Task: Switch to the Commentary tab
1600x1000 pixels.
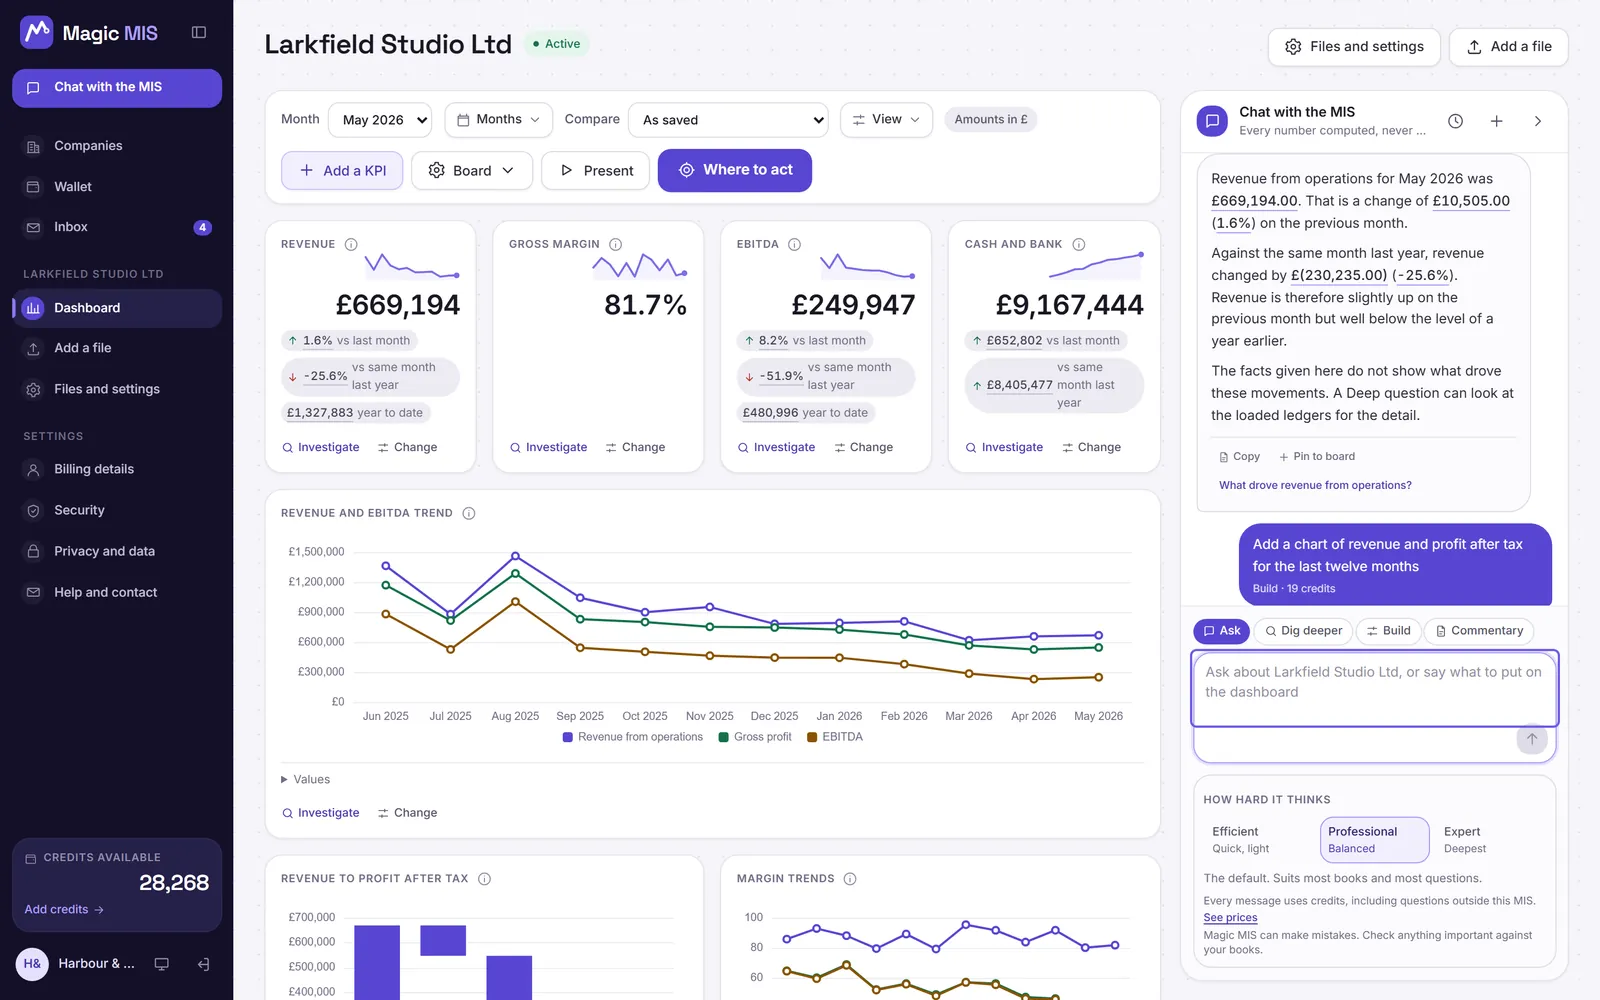Action: point(1479,631)
